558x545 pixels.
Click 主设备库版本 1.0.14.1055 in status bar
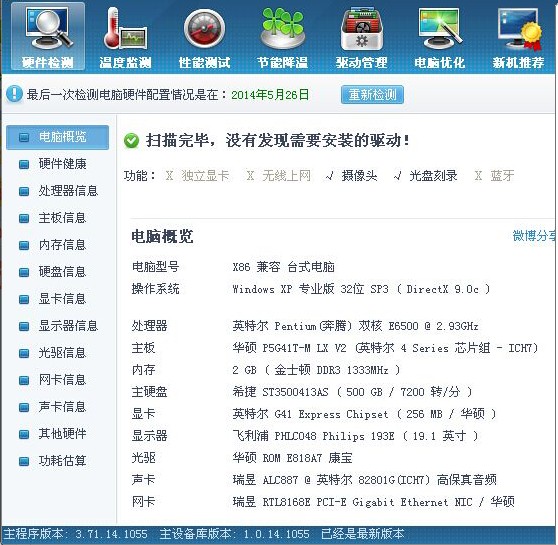pyautogui.click(x=235, y=534)
